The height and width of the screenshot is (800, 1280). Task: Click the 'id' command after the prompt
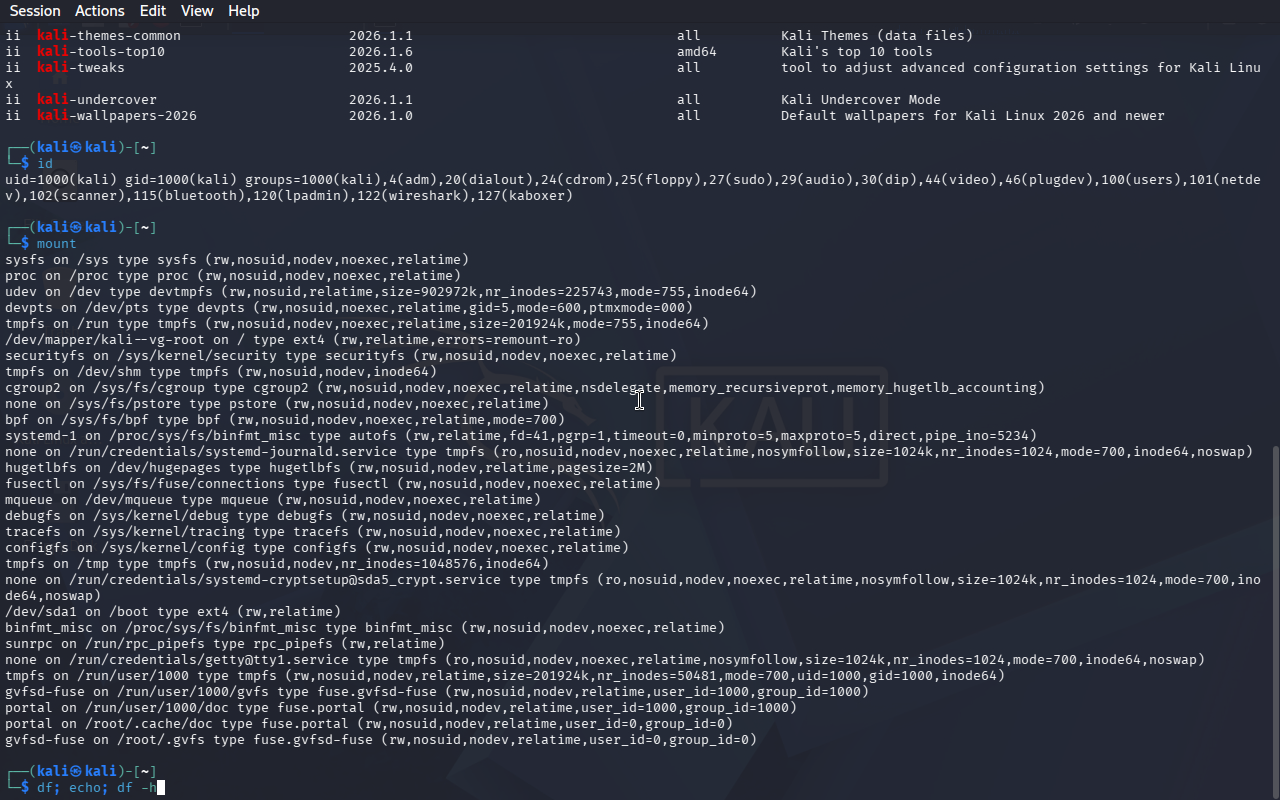tap(45, 164)
